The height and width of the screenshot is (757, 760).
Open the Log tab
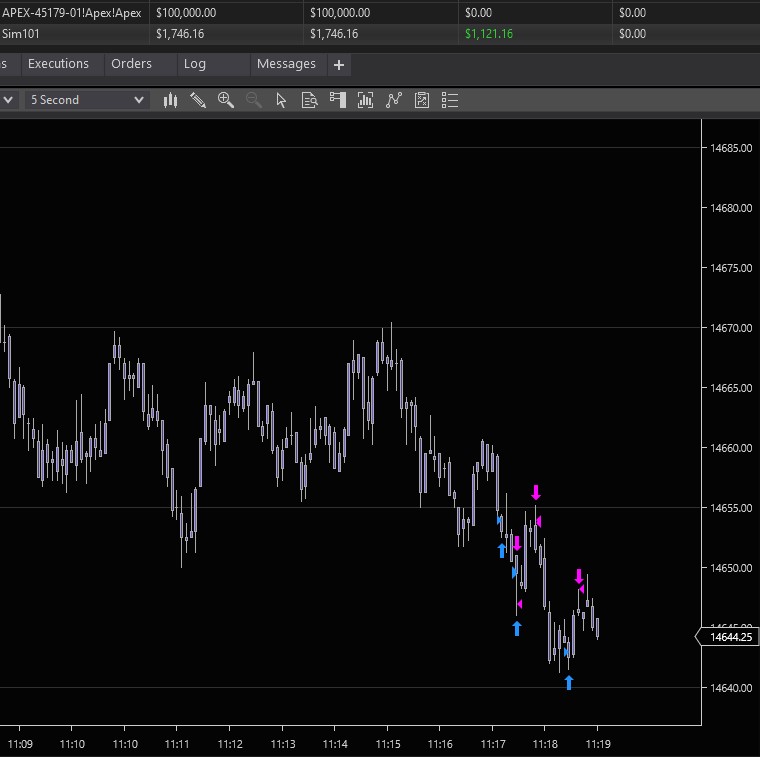pos(195,64)
